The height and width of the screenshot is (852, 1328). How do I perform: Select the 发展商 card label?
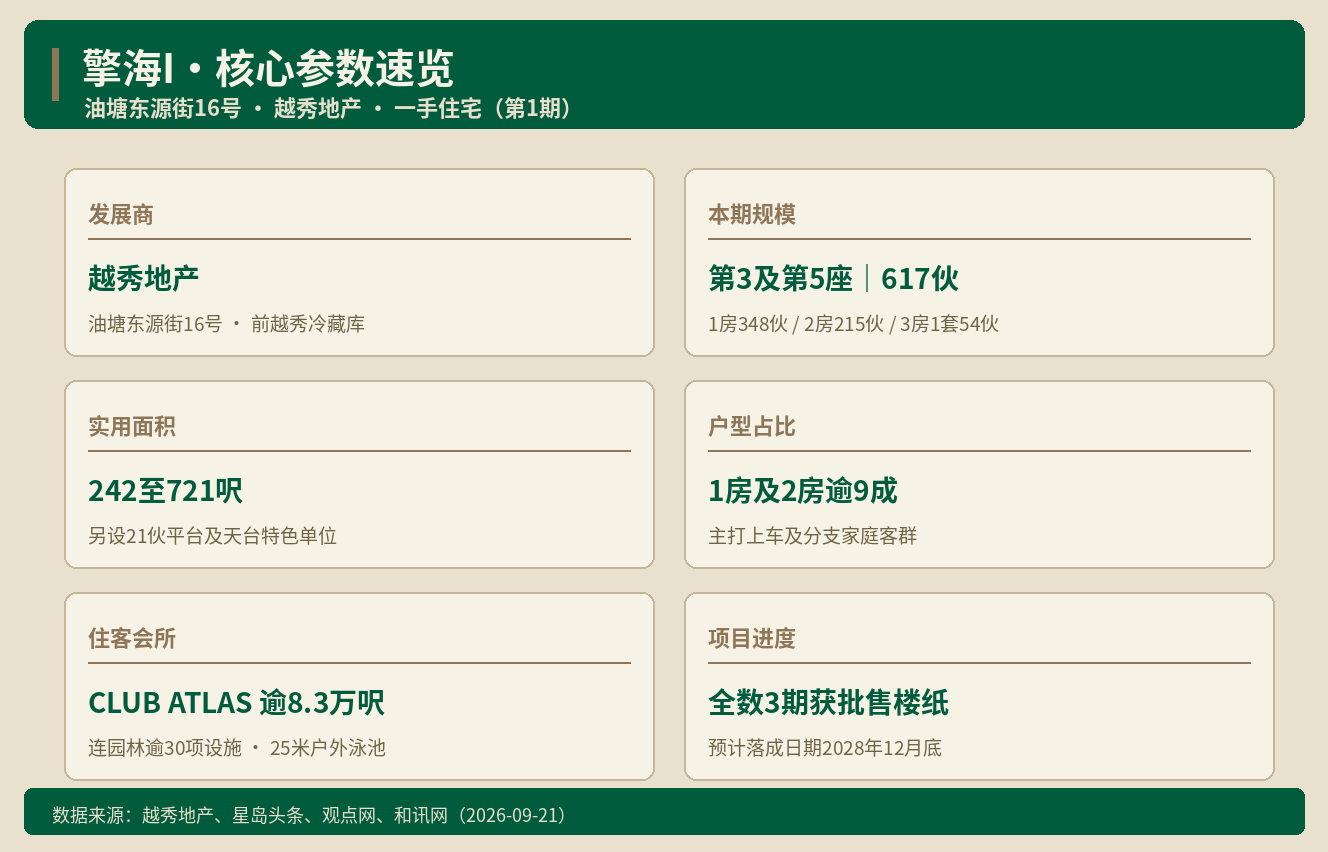120,214
